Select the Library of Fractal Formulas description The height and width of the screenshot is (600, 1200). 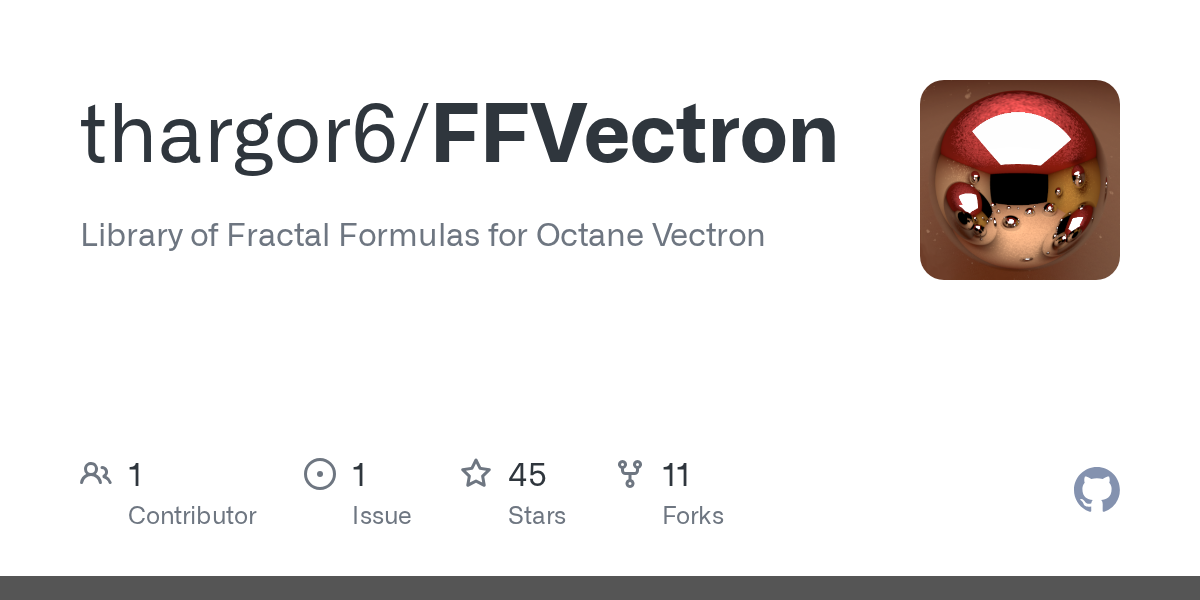point(423,235)
